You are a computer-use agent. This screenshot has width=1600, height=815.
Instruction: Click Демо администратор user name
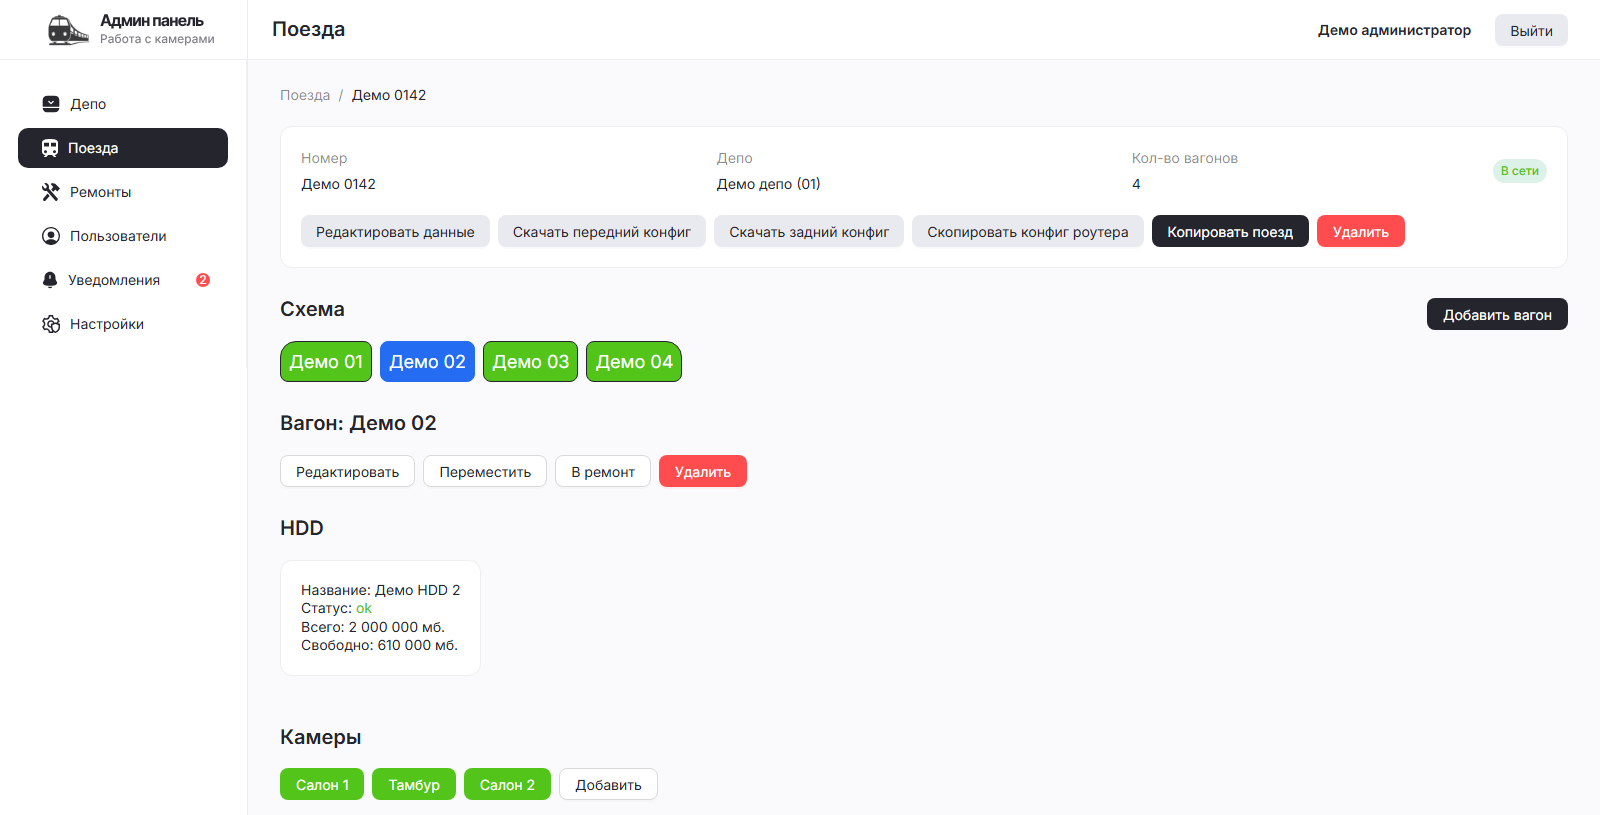1394,30
